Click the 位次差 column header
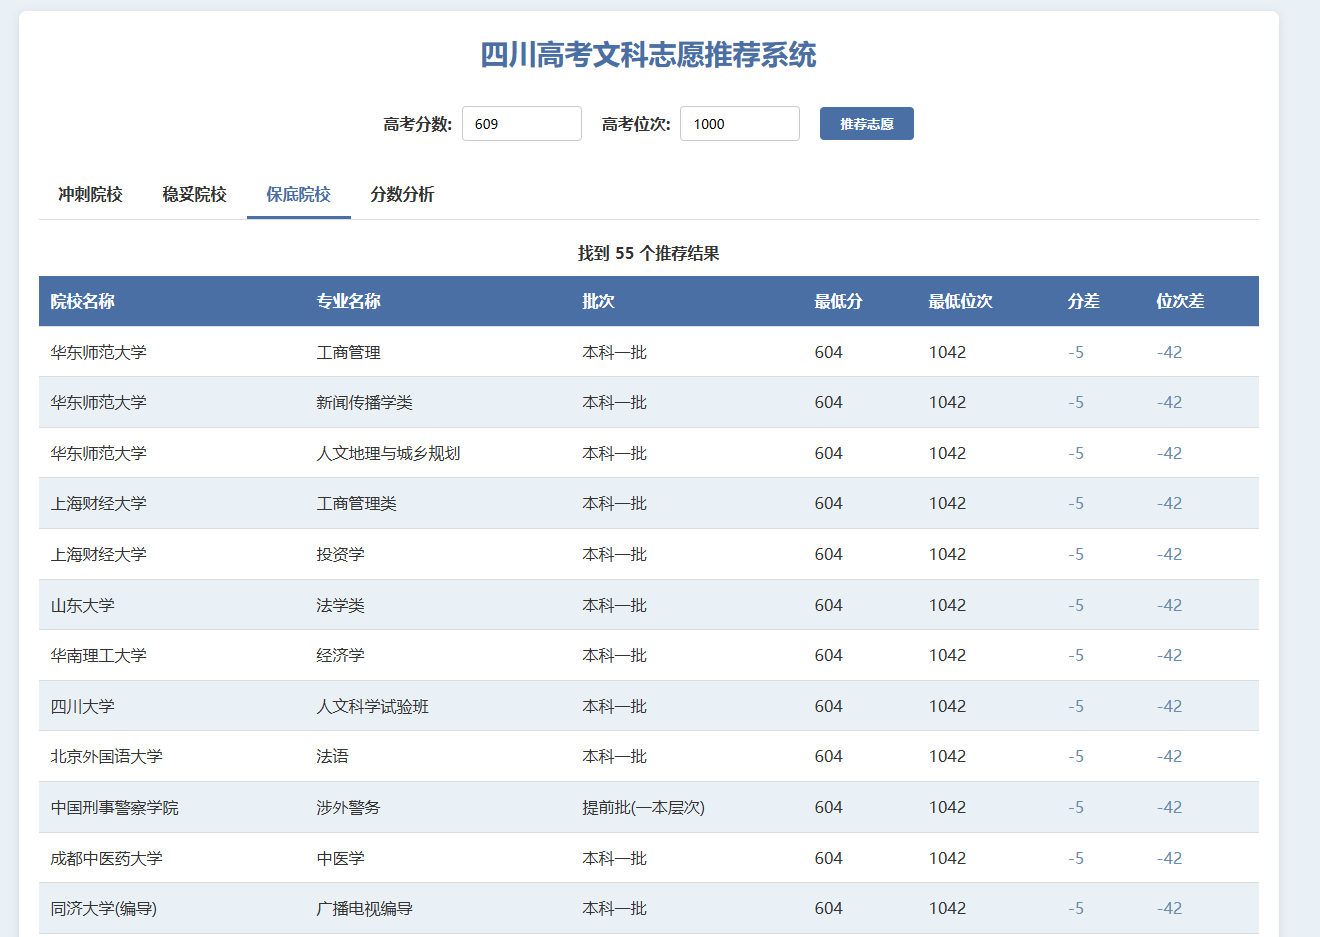This screenshot has height=937, width=1320. click(x=1181, y=301)
